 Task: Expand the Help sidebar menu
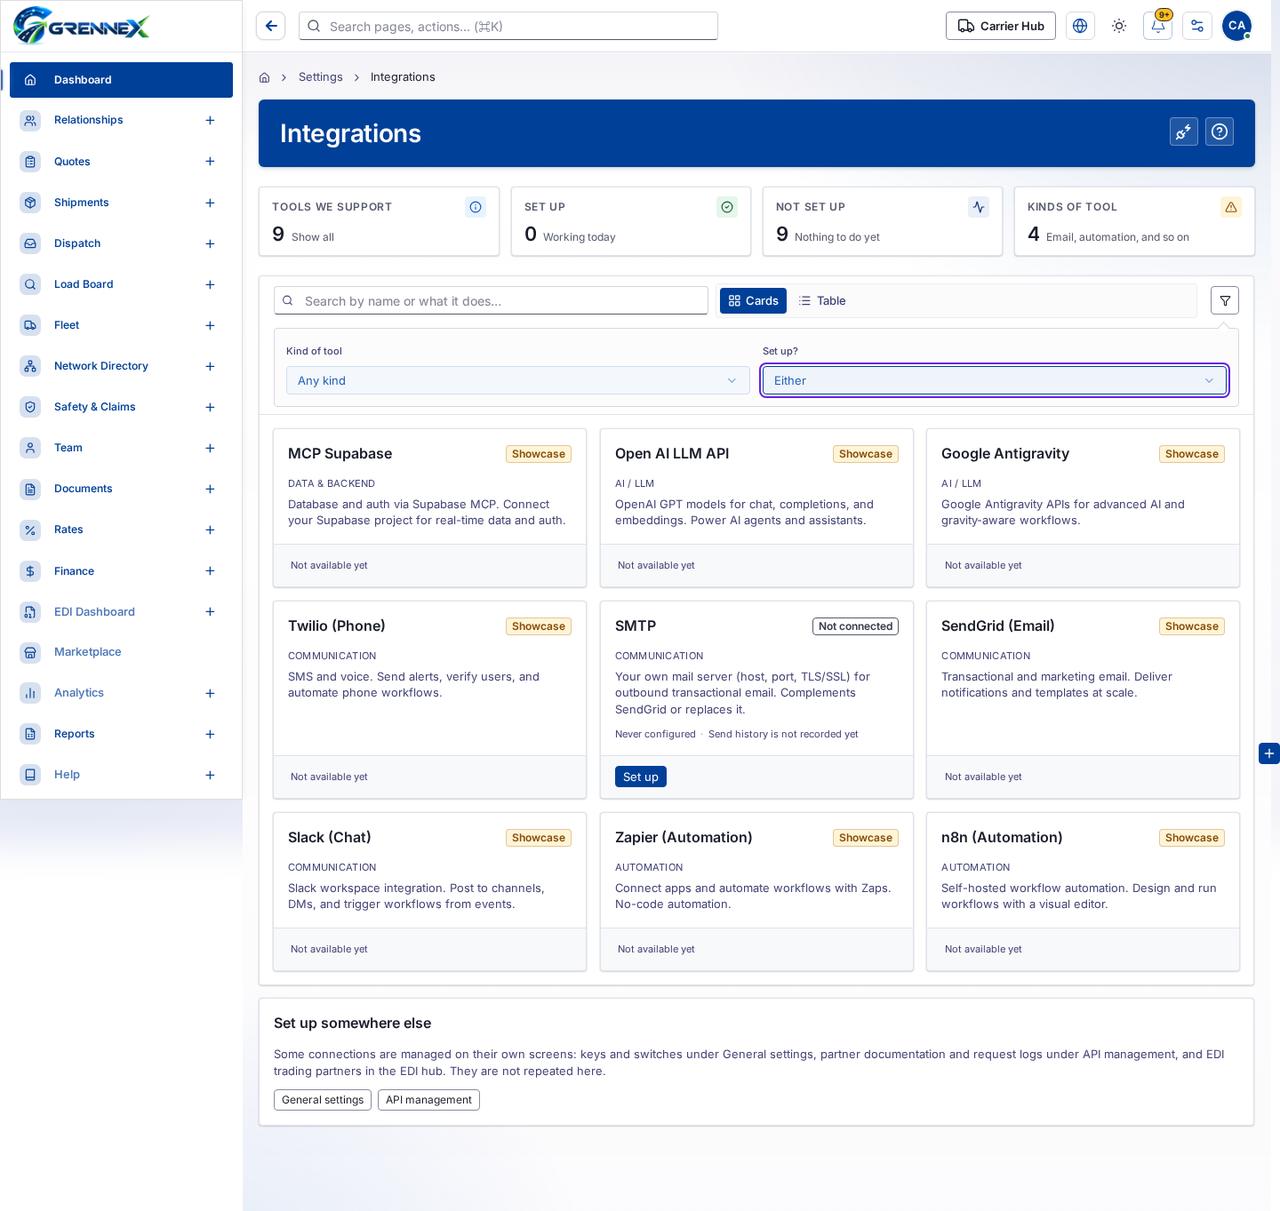pyautogui.click(x=210, y=775)
